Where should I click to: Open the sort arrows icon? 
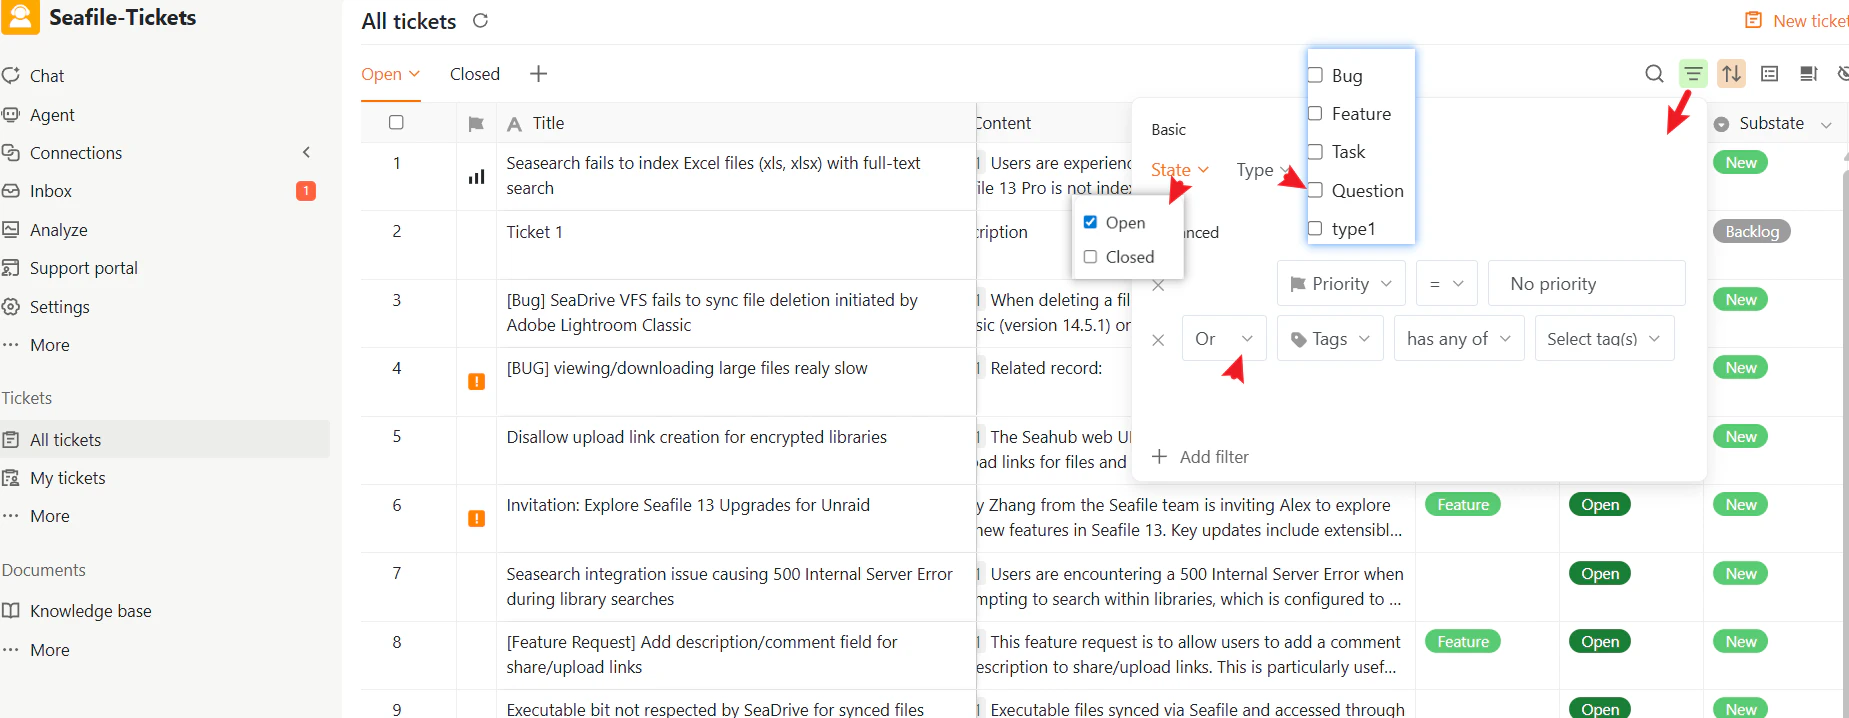[x=1731, y=74]
